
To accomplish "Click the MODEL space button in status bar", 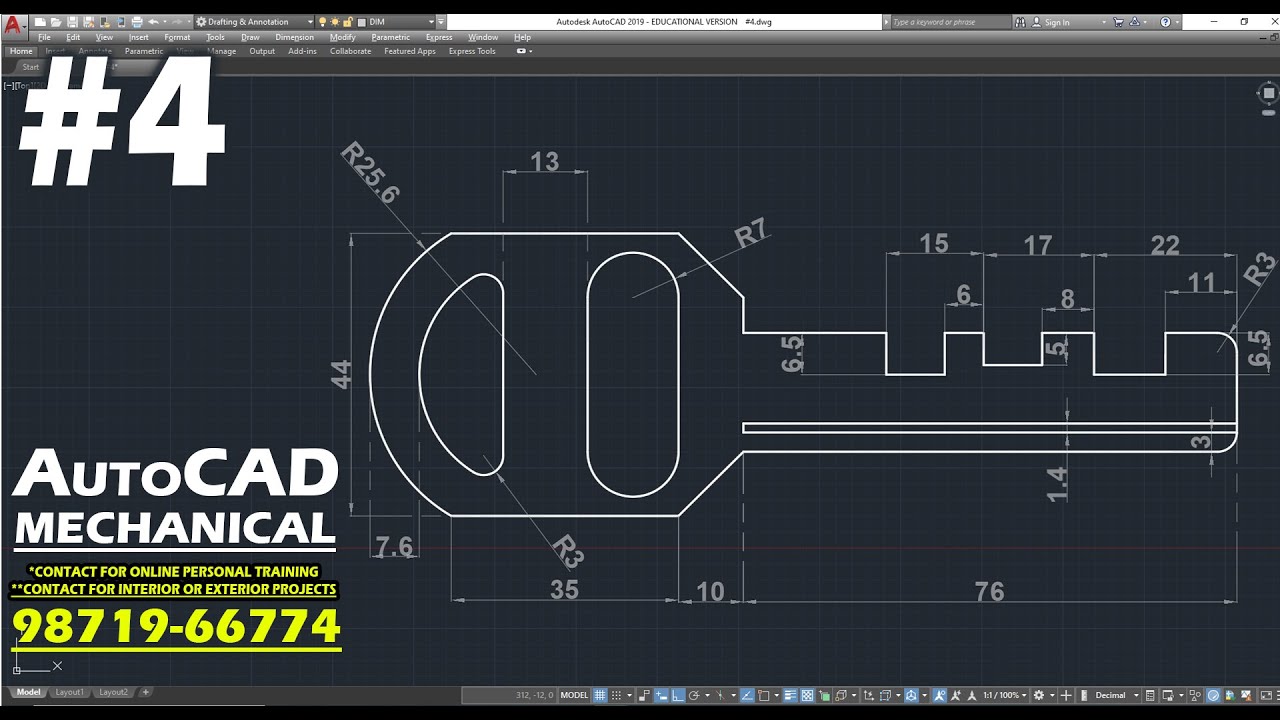I will point(575,695).
